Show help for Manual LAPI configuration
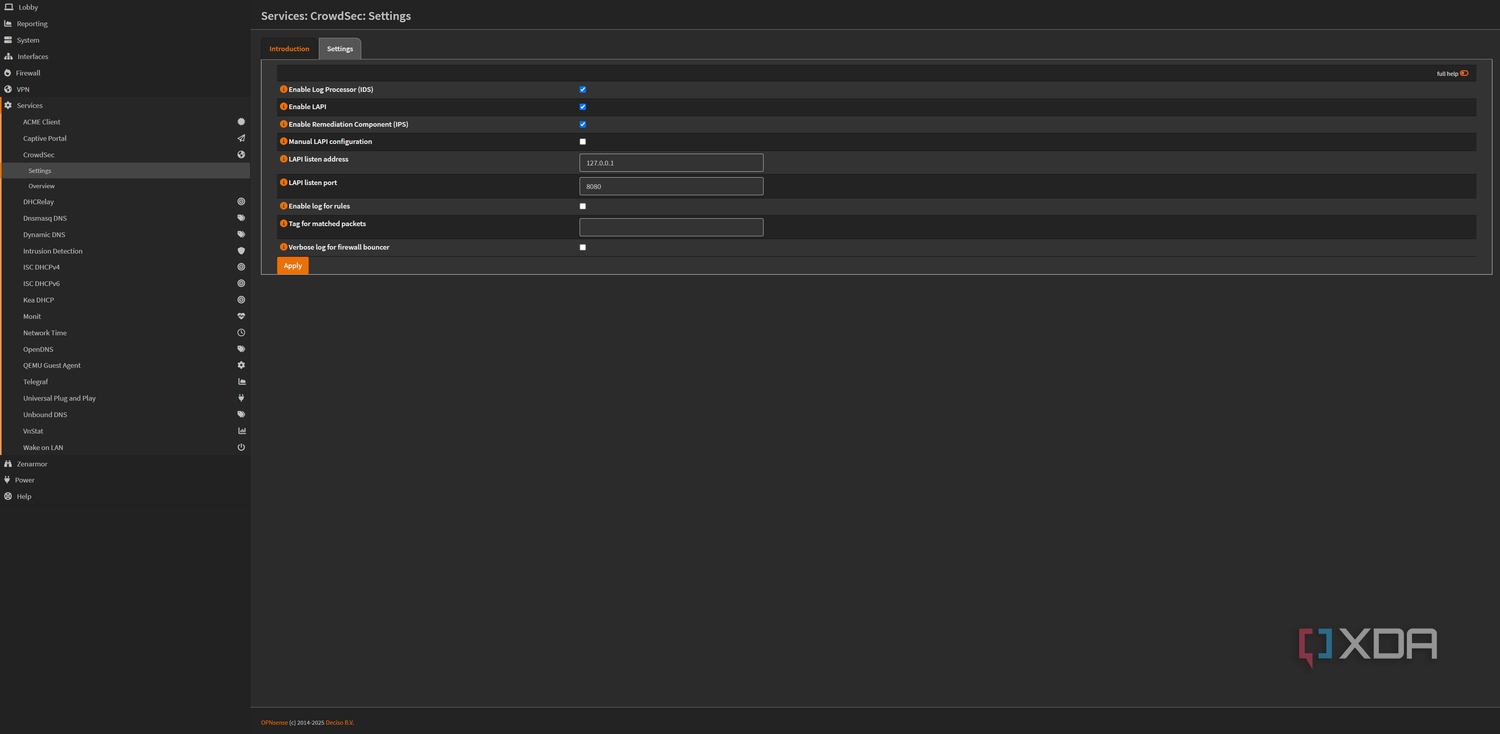The width and height of the screenshot is (1500, 734). tap(284, 141)
